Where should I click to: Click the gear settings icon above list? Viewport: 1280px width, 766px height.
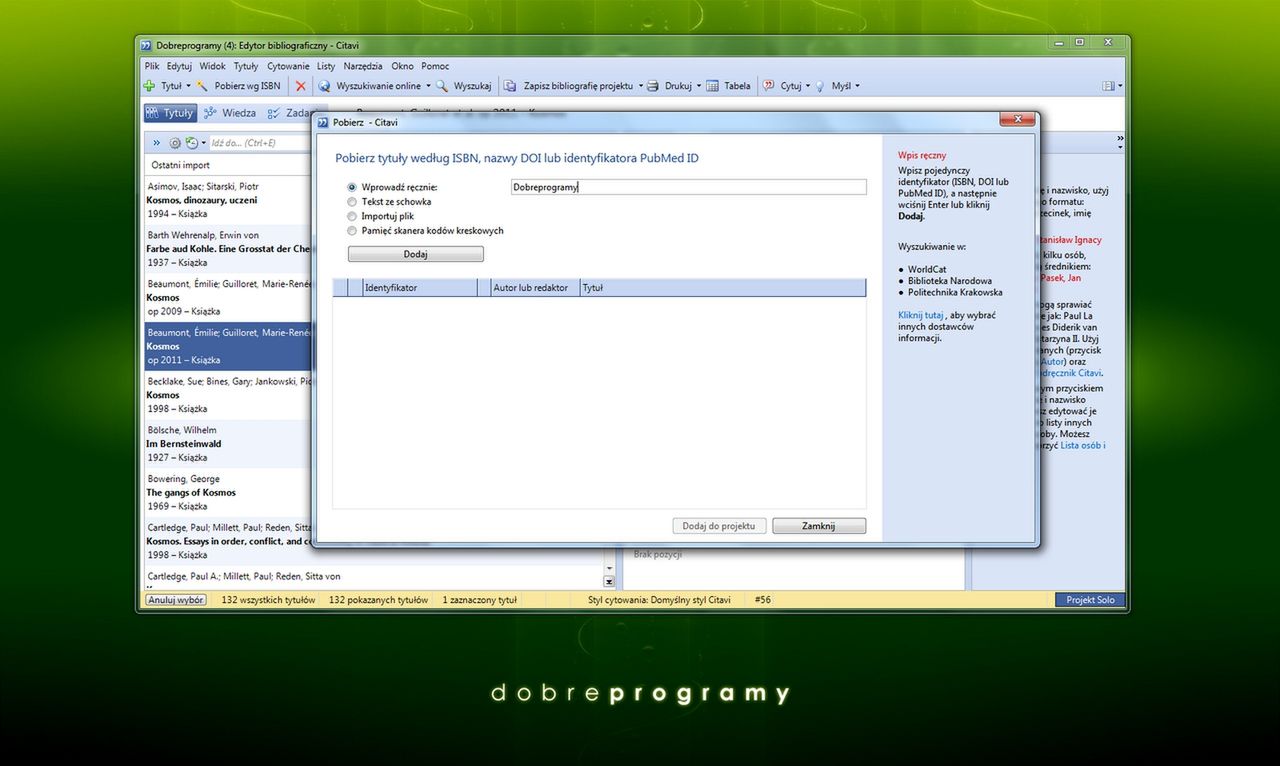click(x=175, y=143)
